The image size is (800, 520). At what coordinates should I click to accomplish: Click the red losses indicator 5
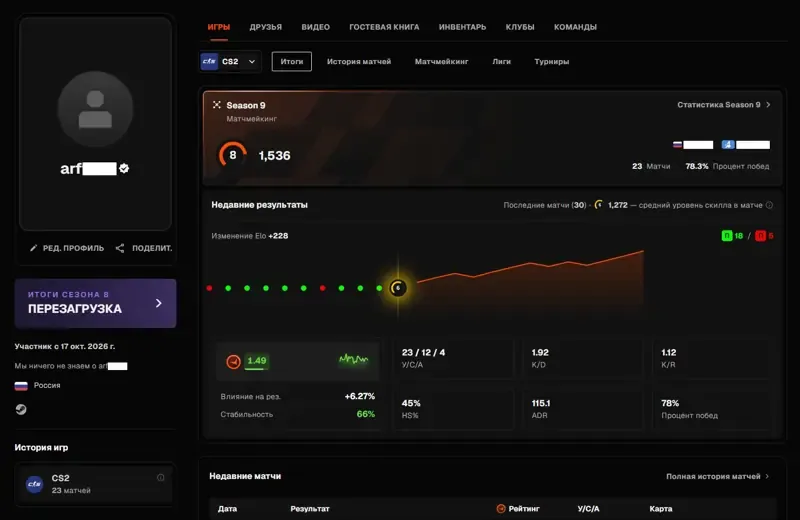click(x=764, y=236)
